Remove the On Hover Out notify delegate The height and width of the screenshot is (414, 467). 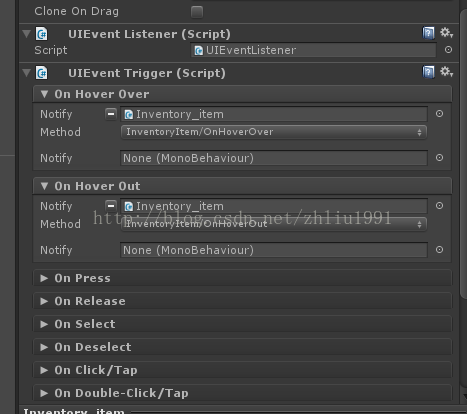[x=111, y=206]
